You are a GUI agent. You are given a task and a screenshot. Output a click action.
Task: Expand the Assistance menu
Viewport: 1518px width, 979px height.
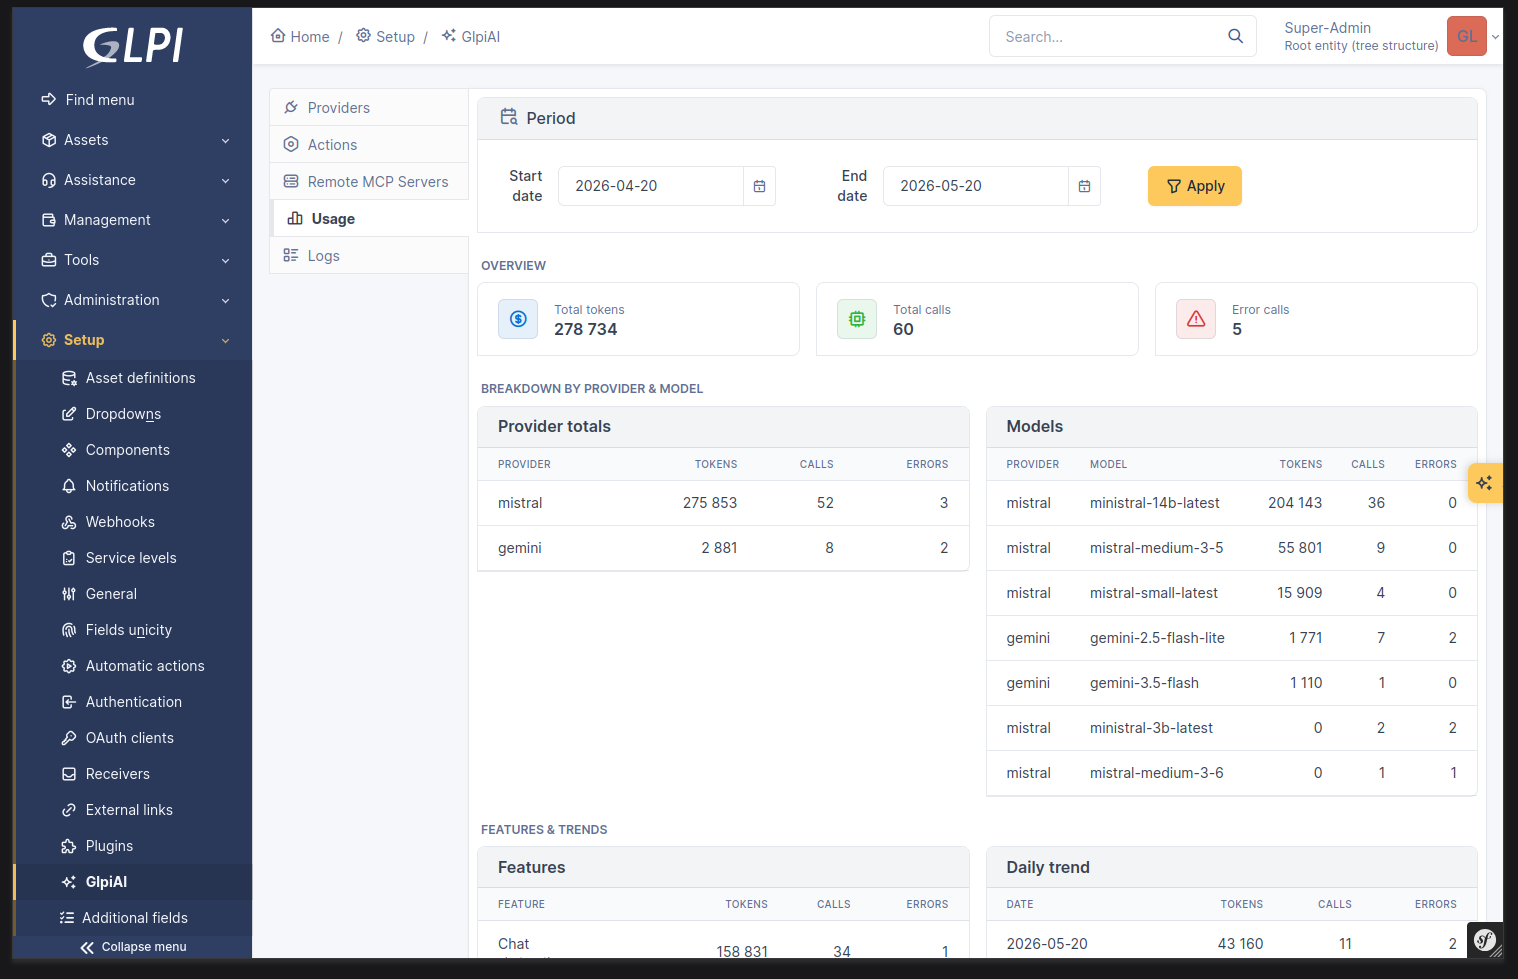click(134, 180)
